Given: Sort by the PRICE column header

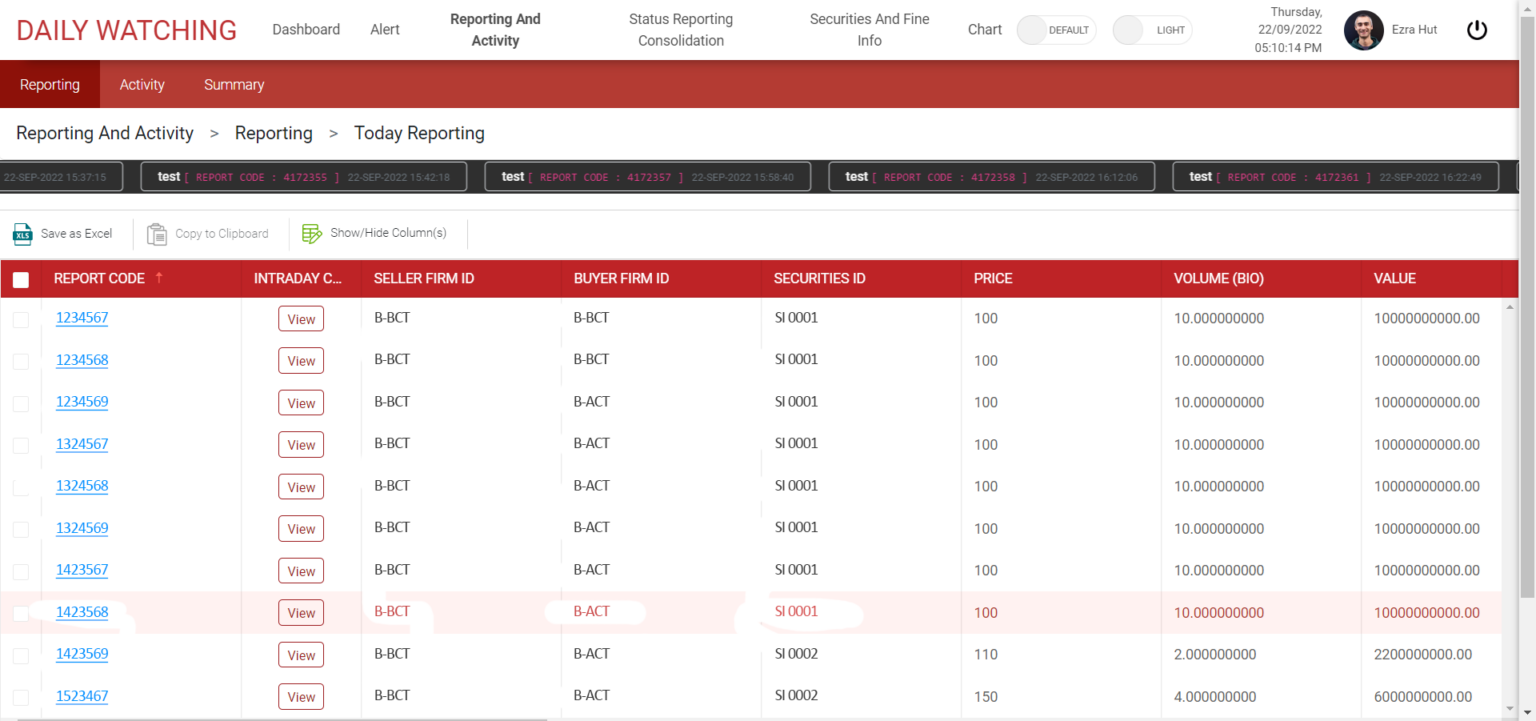Looking at the screenshot, I should click(993, 279).
